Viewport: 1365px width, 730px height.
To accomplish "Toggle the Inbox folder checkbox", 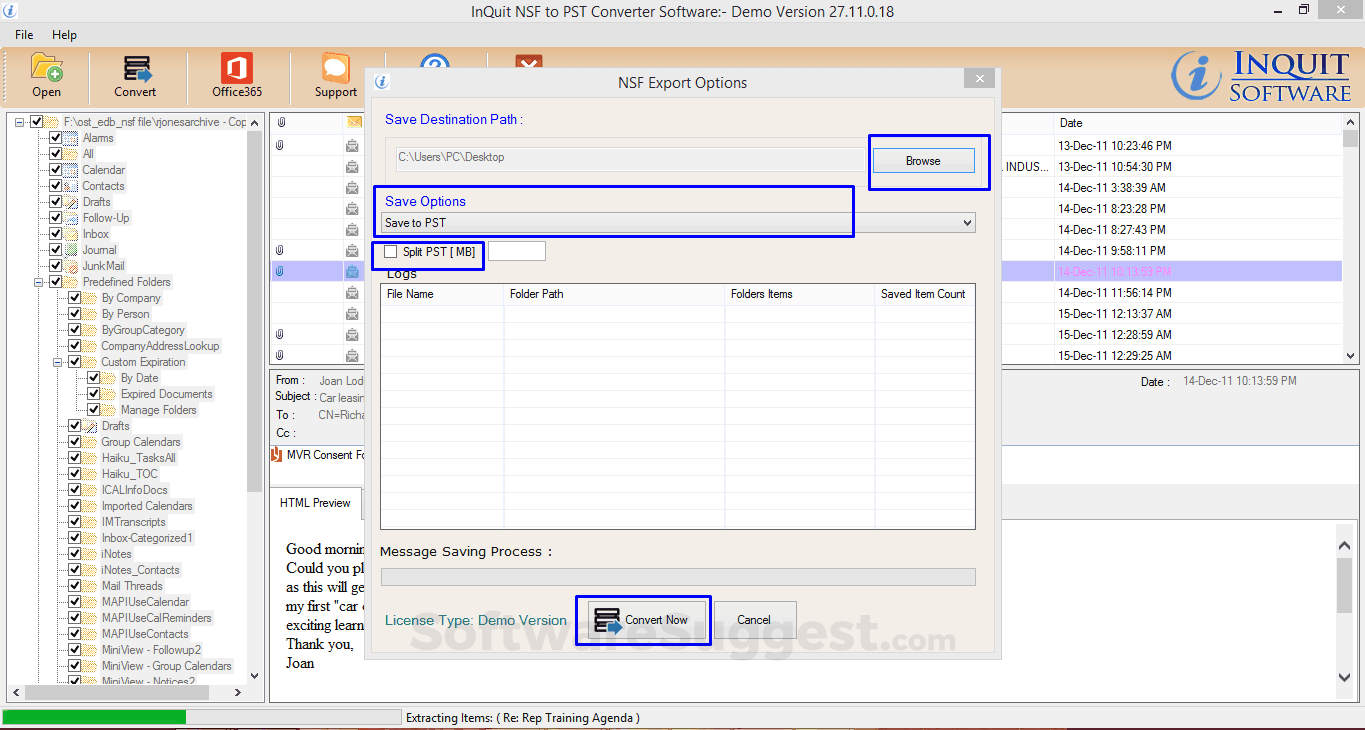I will 56,234.
